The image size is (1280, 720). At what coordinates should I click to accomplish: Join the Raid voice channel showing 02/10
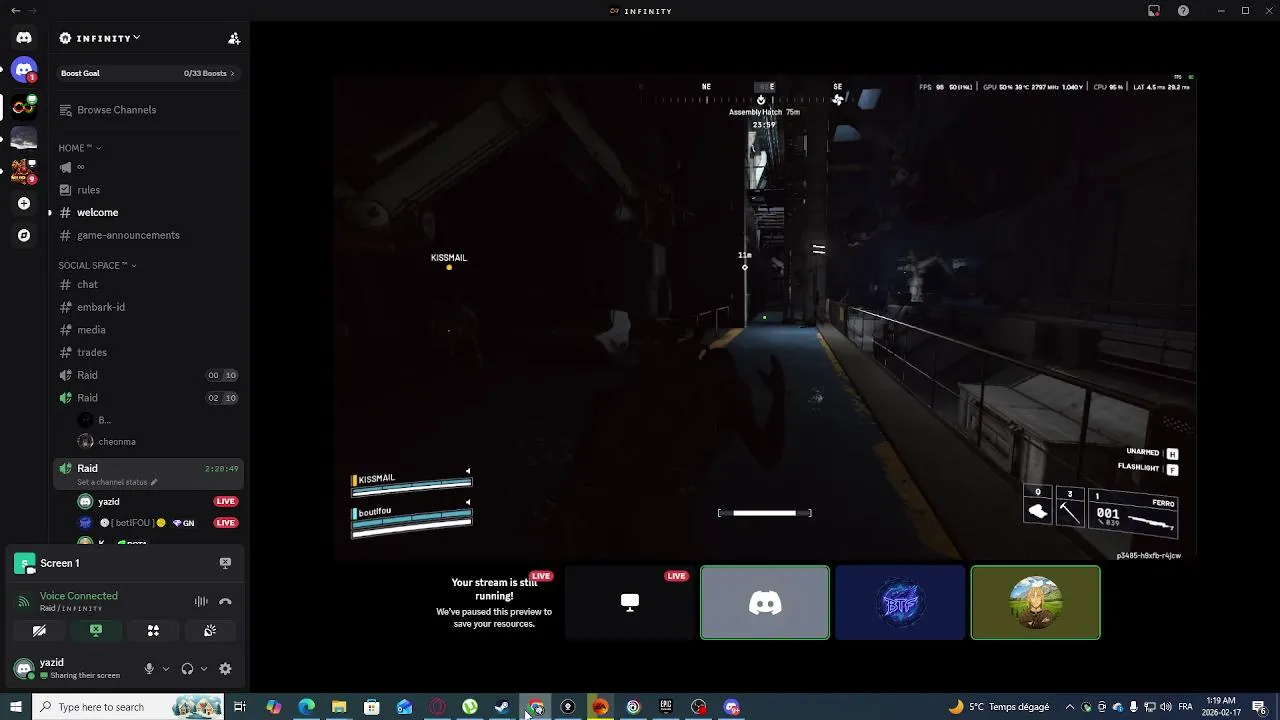pos(150,398)
